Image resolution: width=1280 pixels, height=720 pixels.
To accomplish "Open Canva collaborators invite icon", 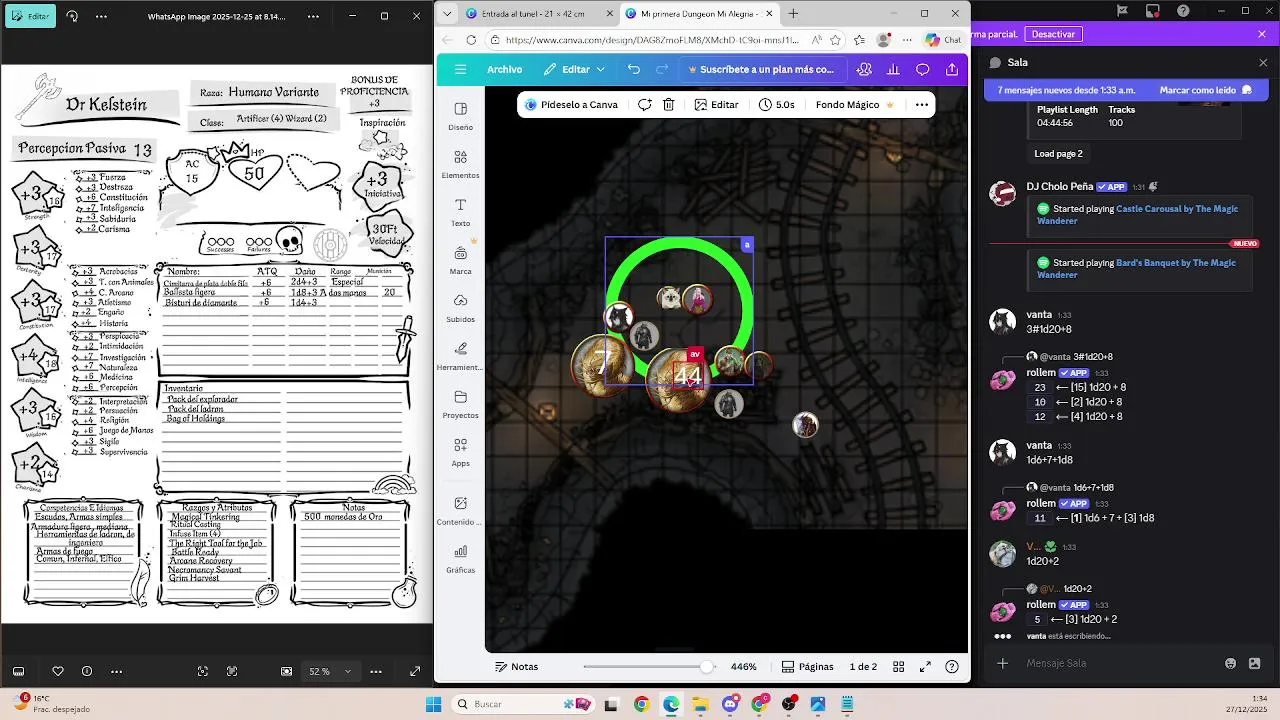I will coord(864,70).
